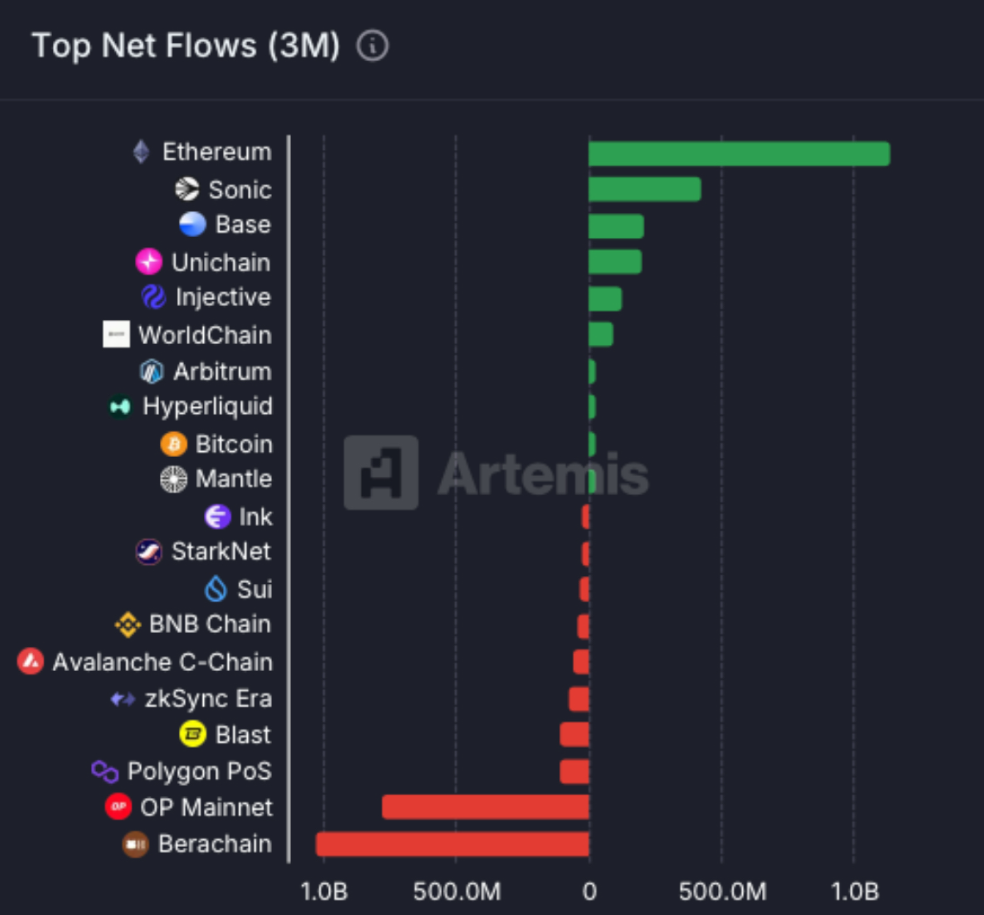Click the Sonic chain logo icon
This screenshot has width=984, height=915.
pyautogui.click(x=187, y=189)
